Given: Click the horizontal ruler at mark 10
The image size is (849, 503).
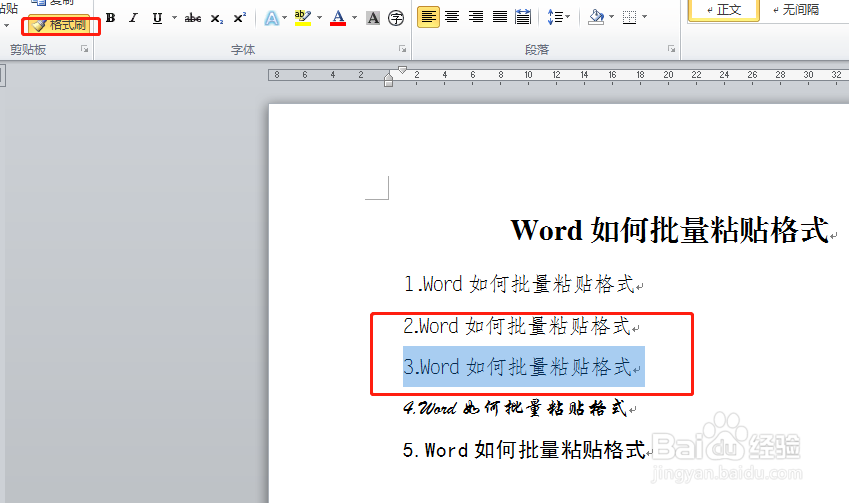Looking at the screenshot, I should [528, 75].
